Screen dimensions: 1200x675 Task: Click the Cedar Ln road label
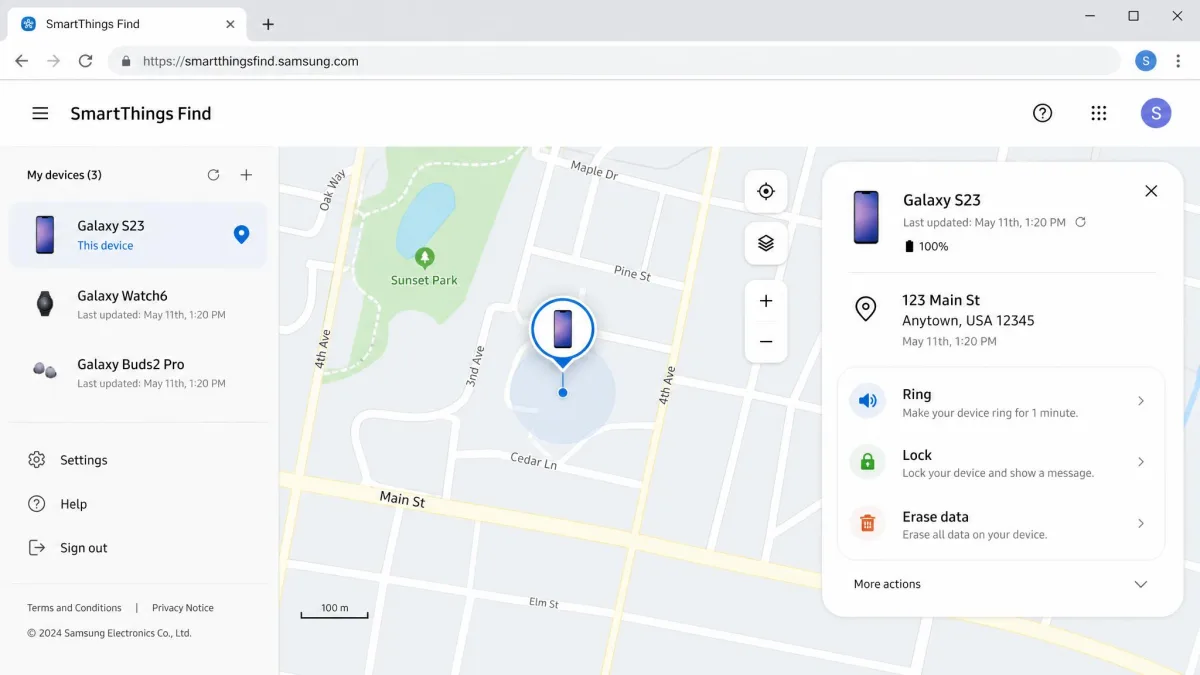533,461
